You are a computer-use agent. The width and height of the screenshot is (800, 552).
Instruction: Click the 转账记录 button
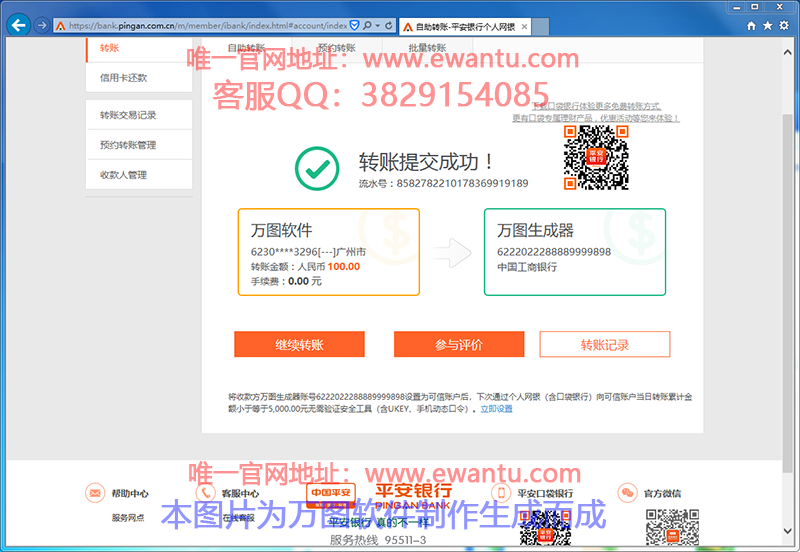tap(605, 344)
